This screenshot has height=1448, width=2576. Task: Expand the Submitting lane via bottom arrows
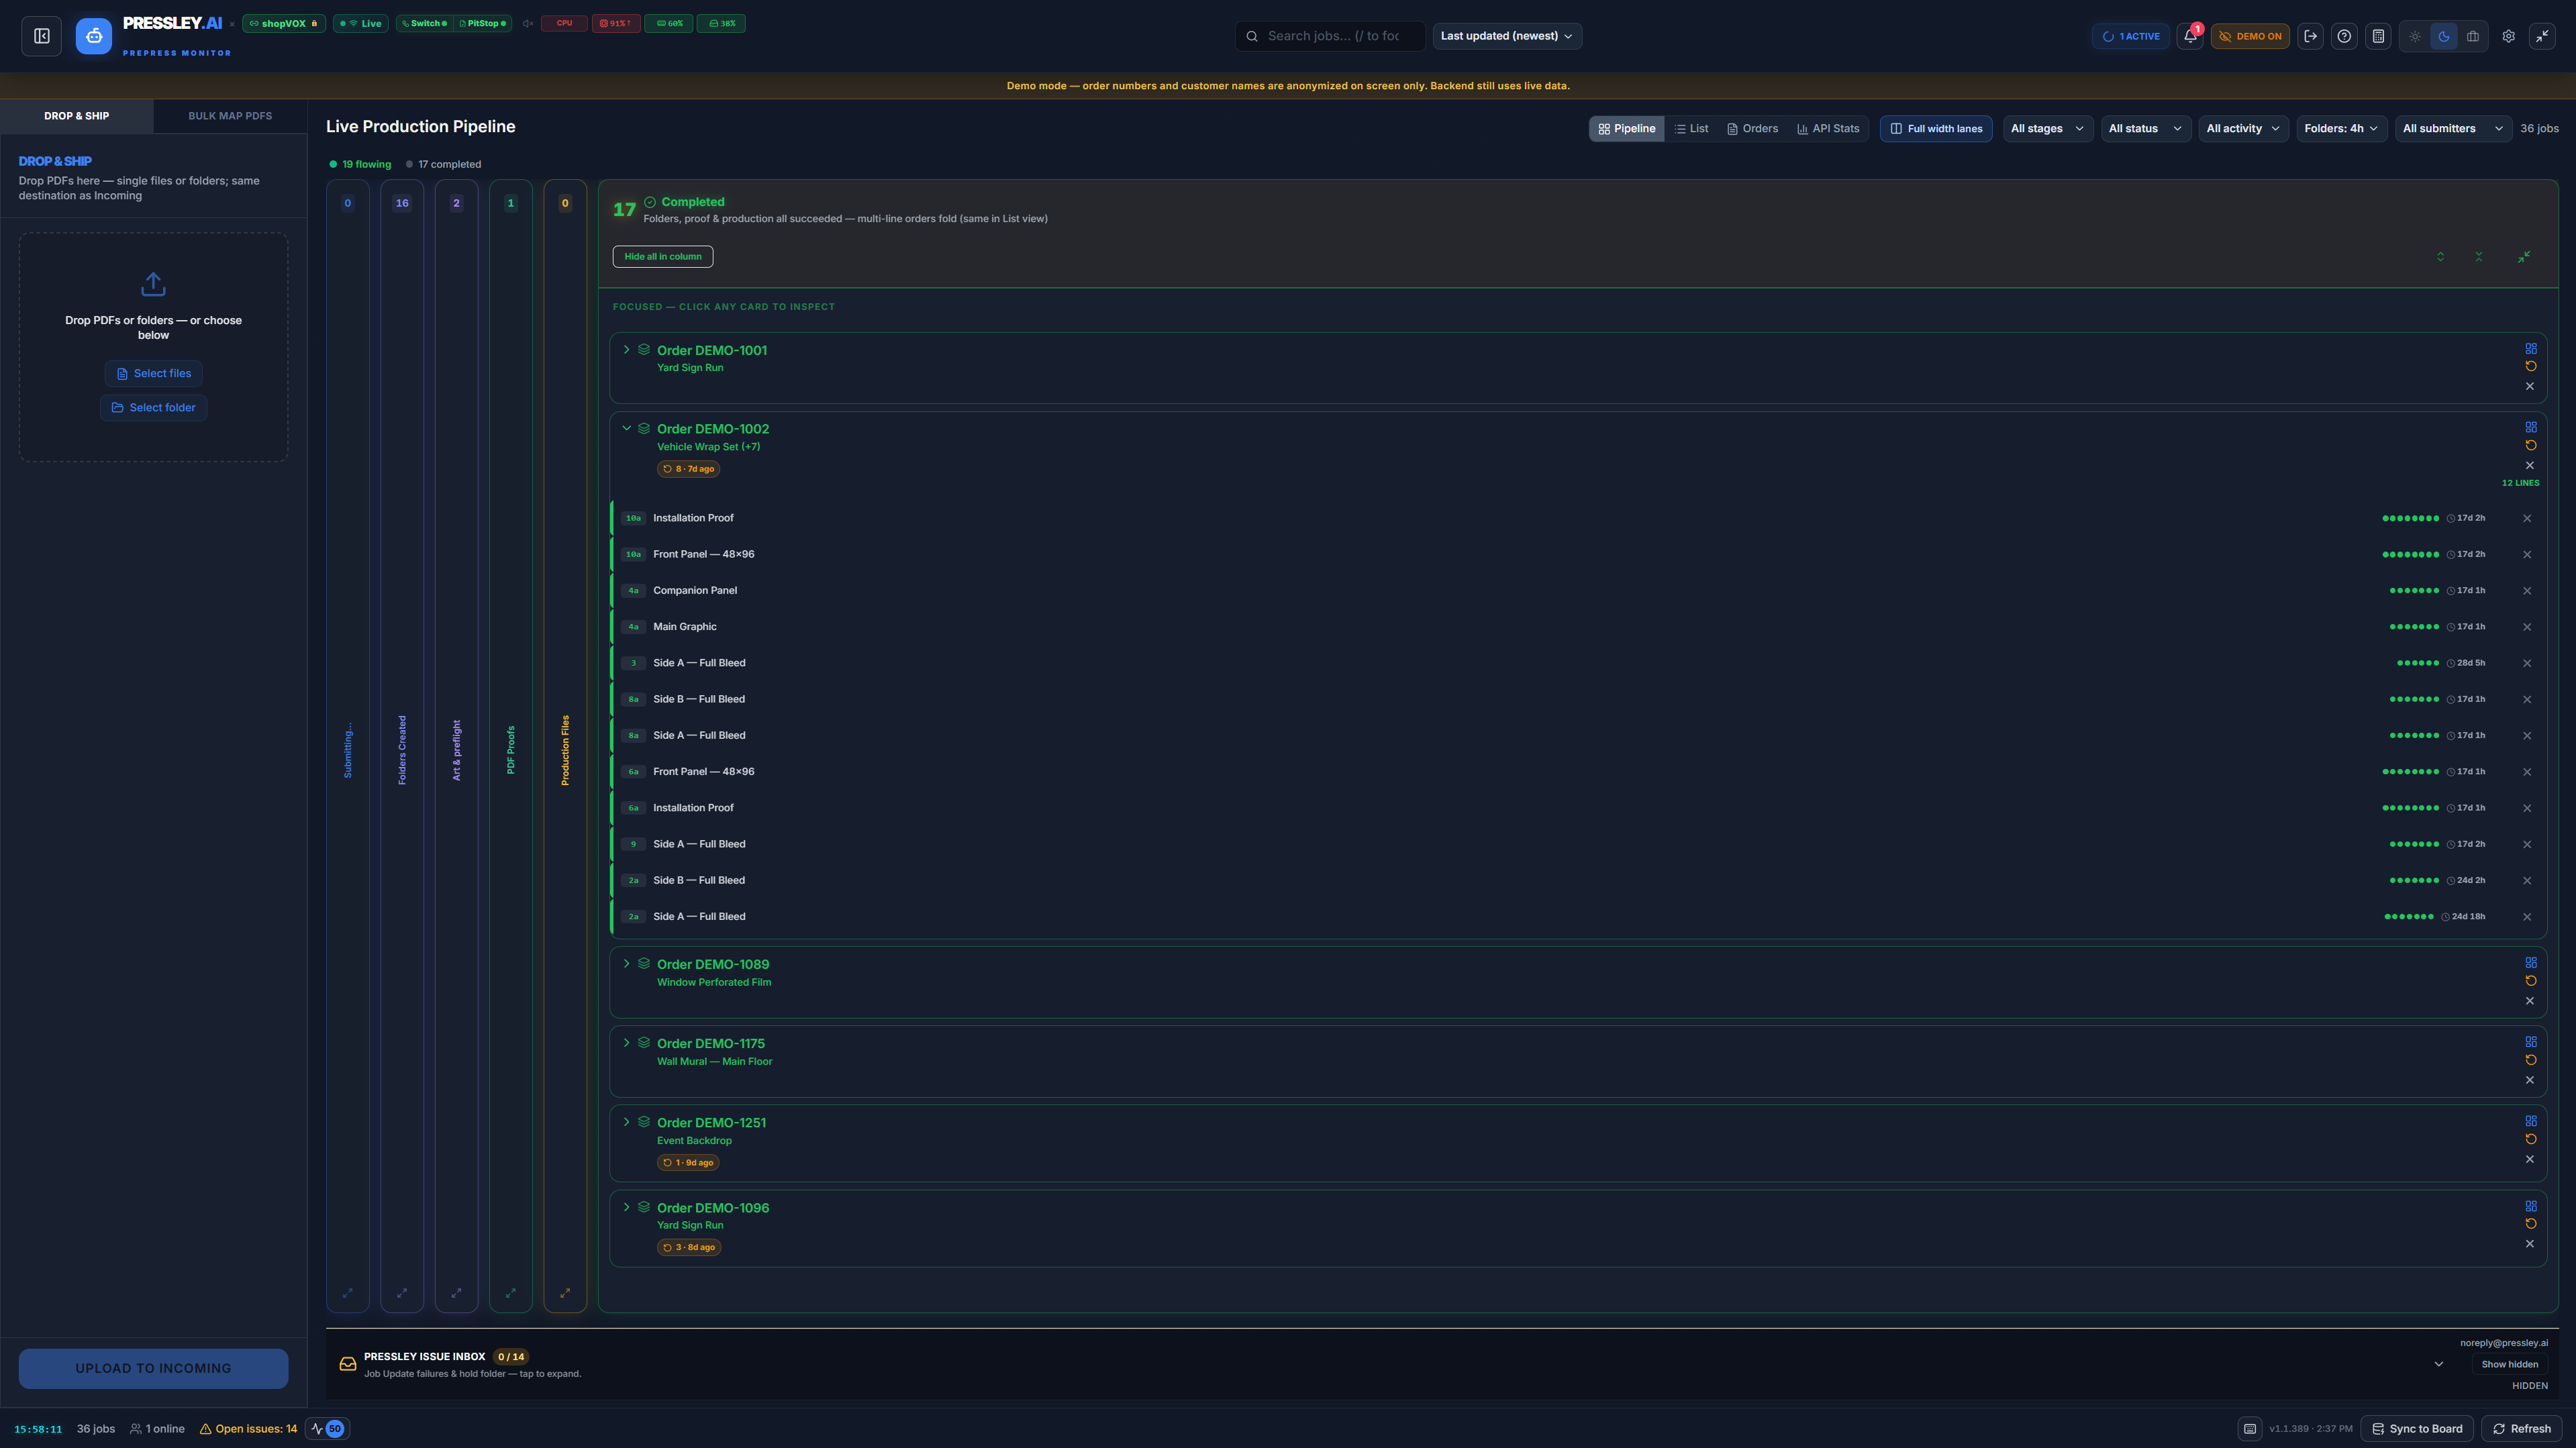coord(347,1293)
